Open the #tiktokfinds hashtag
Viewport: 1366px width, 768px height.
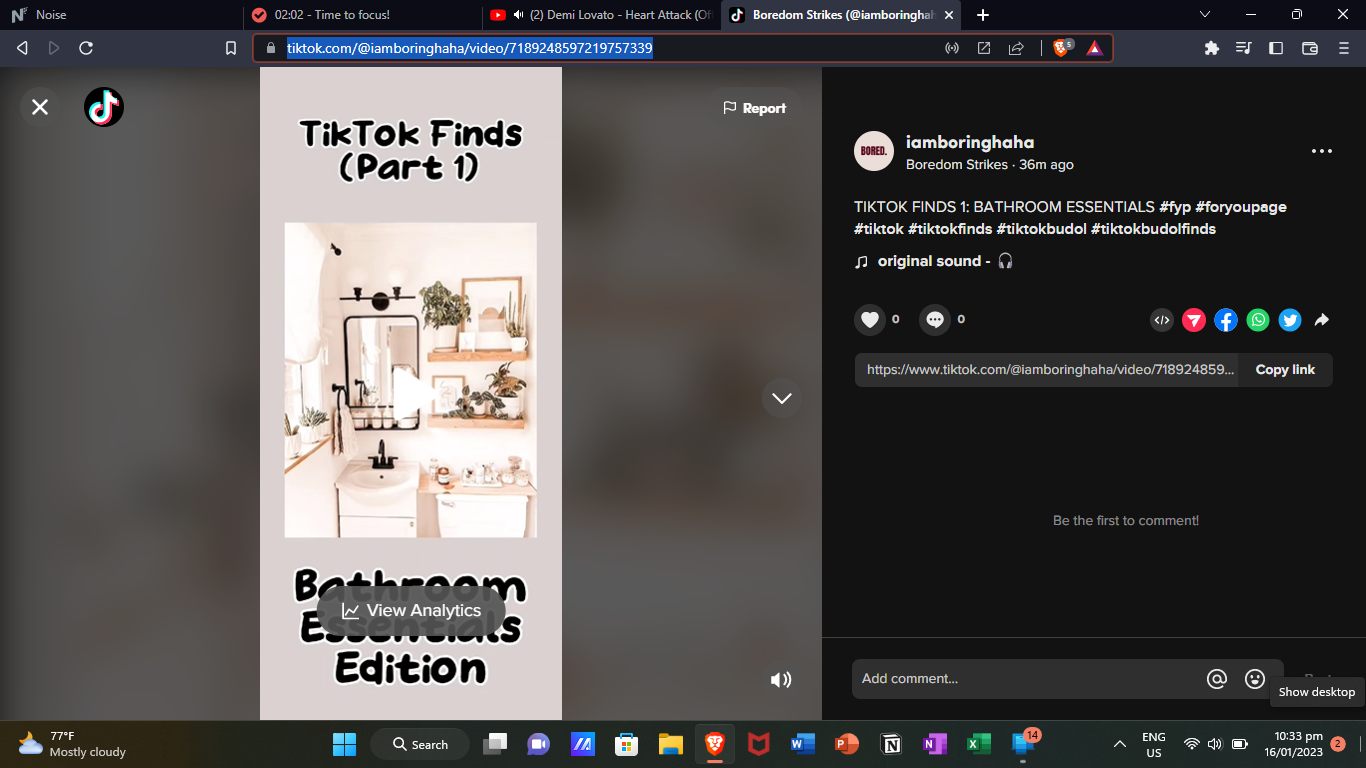click(x=950, y=229)
